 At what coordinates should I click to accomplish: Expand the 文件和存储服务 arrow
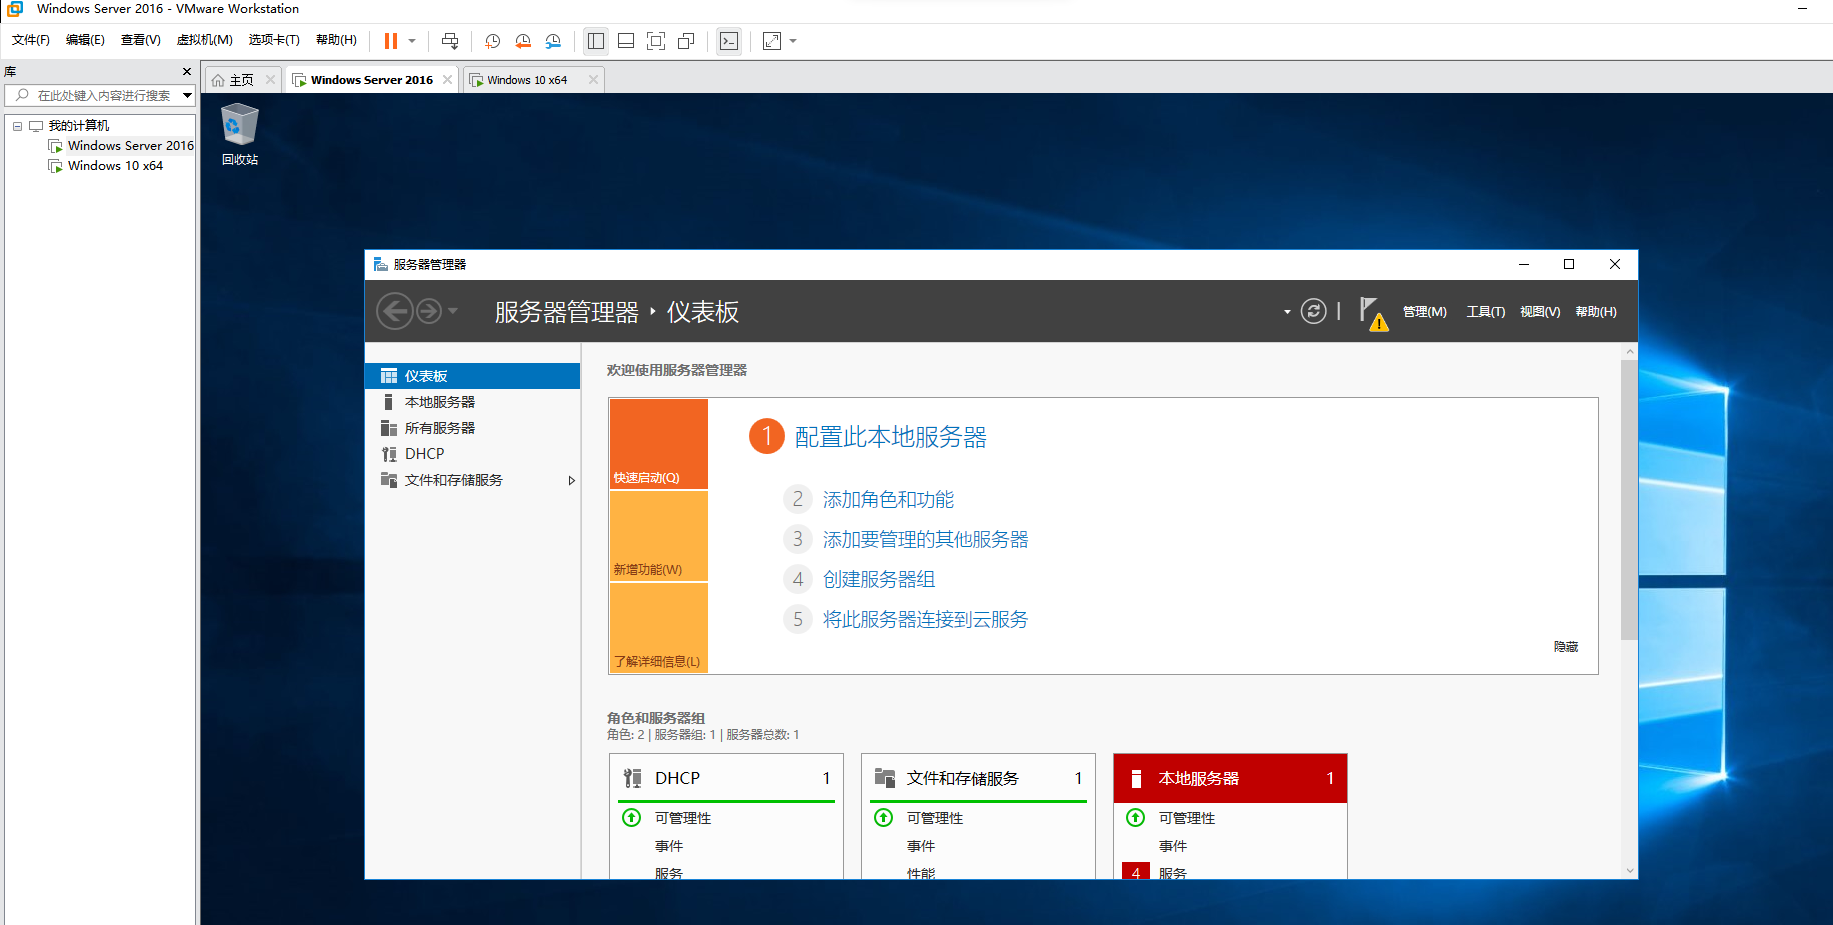[571, 480]
